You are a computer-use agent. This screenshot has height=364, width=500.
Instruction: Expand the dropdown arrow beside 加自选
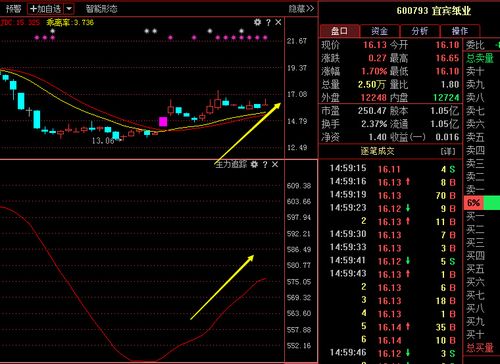click(x=69, y=9)
